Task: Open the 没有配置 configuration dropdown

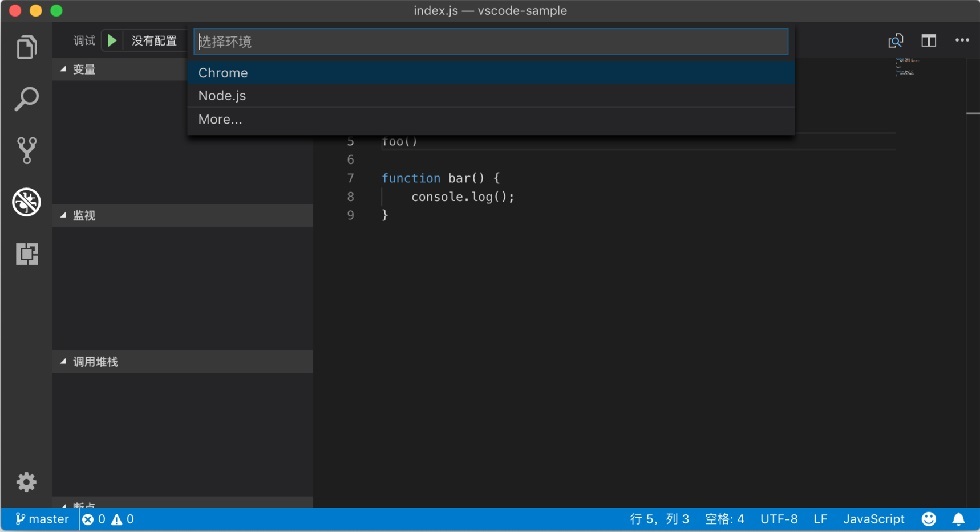Action: pyautogui.click(x=154, y=41)
